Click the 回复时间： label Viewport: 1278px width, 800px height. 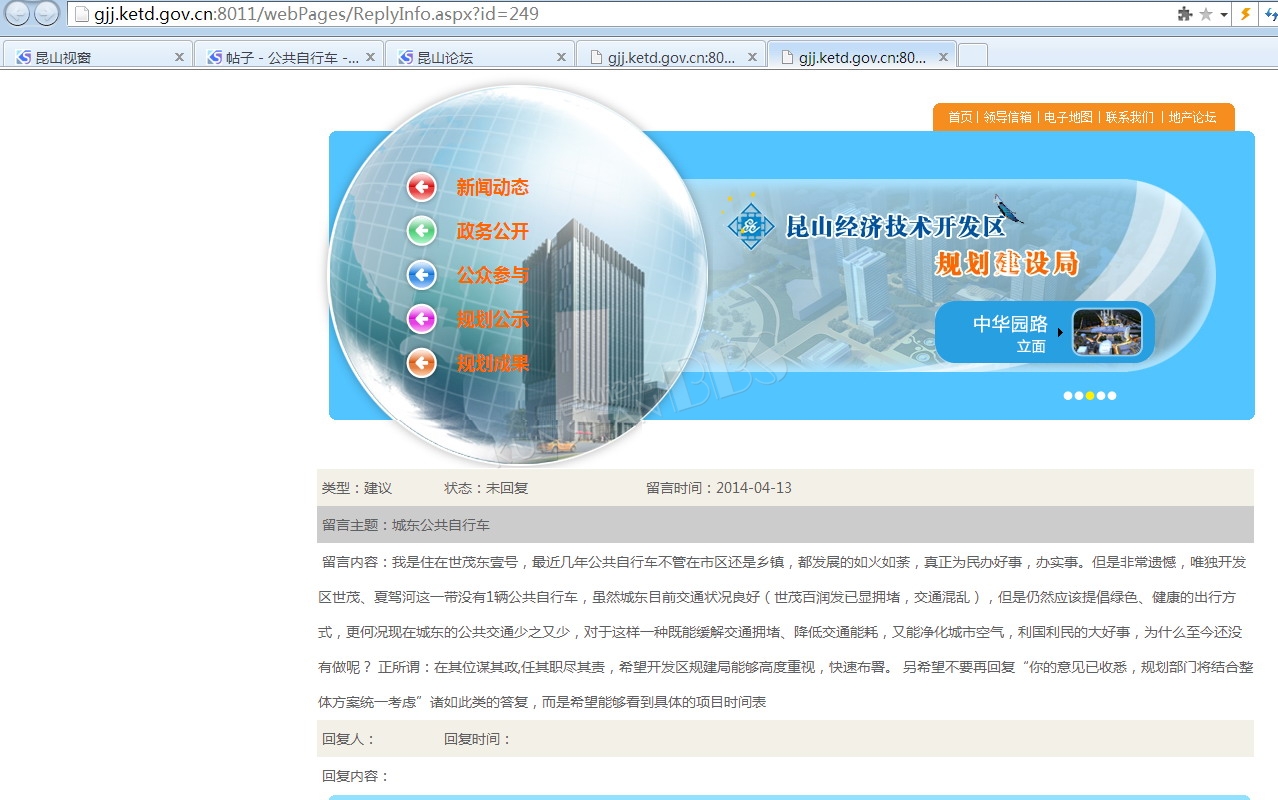478,739
